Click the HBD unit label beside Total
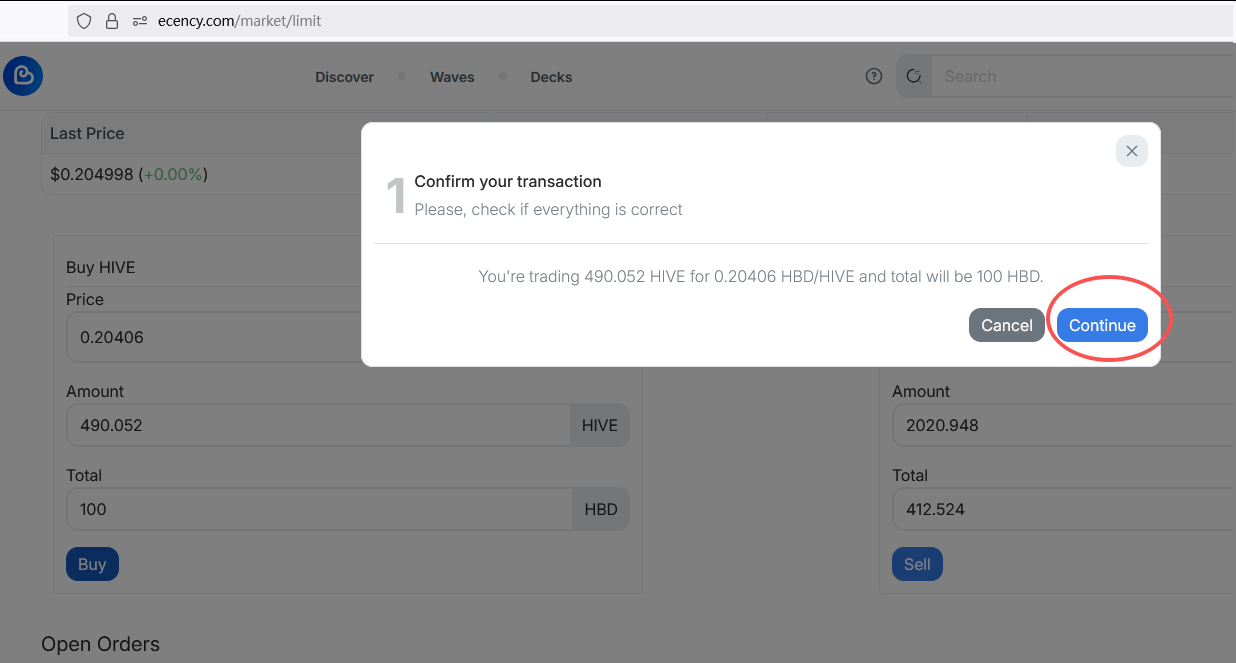This screenshot has height=663, width=1236. [x=601, y=509]
